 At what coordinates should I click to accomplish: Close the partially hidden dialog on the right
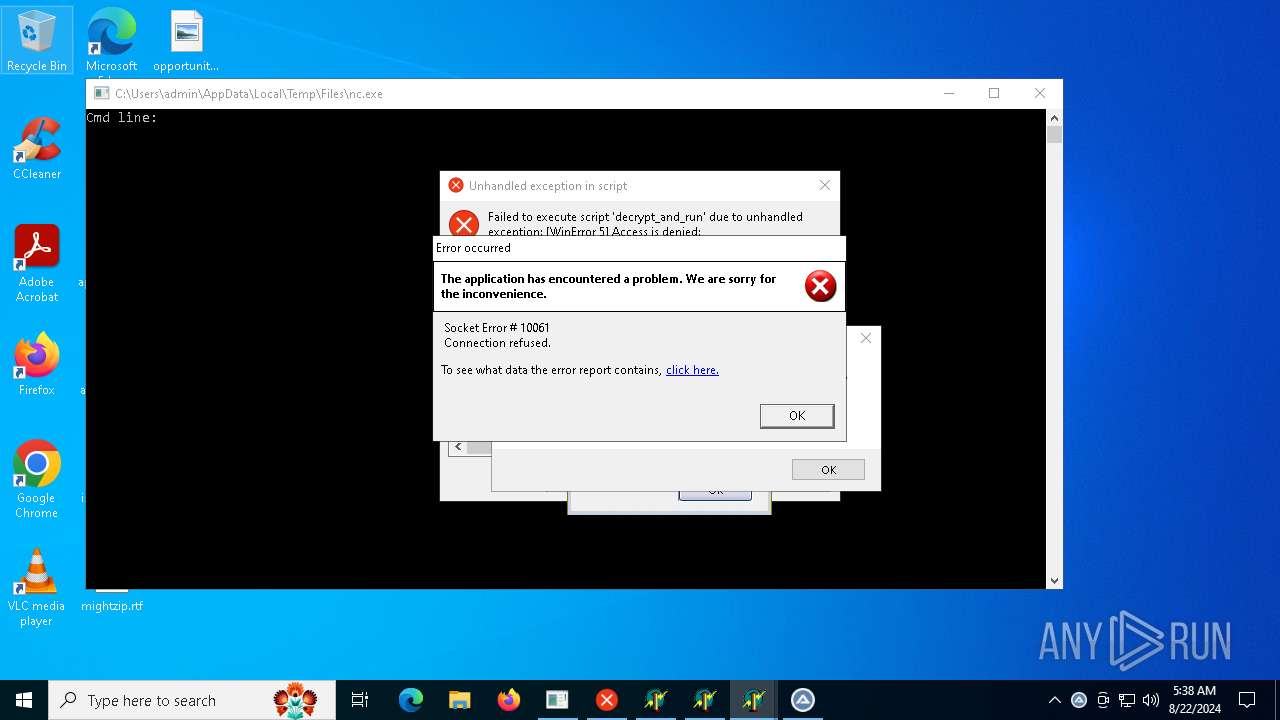866,338
